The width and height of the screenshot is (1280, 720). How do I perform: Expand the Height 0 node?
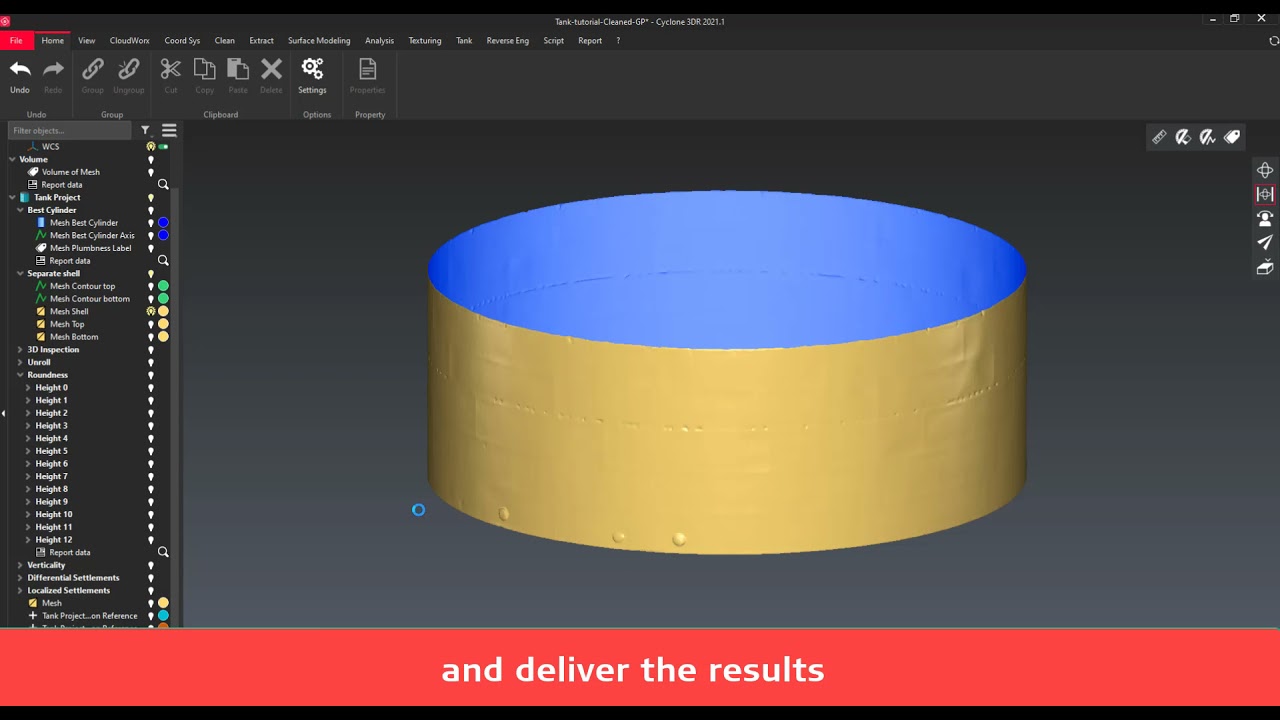pos(28,388)
